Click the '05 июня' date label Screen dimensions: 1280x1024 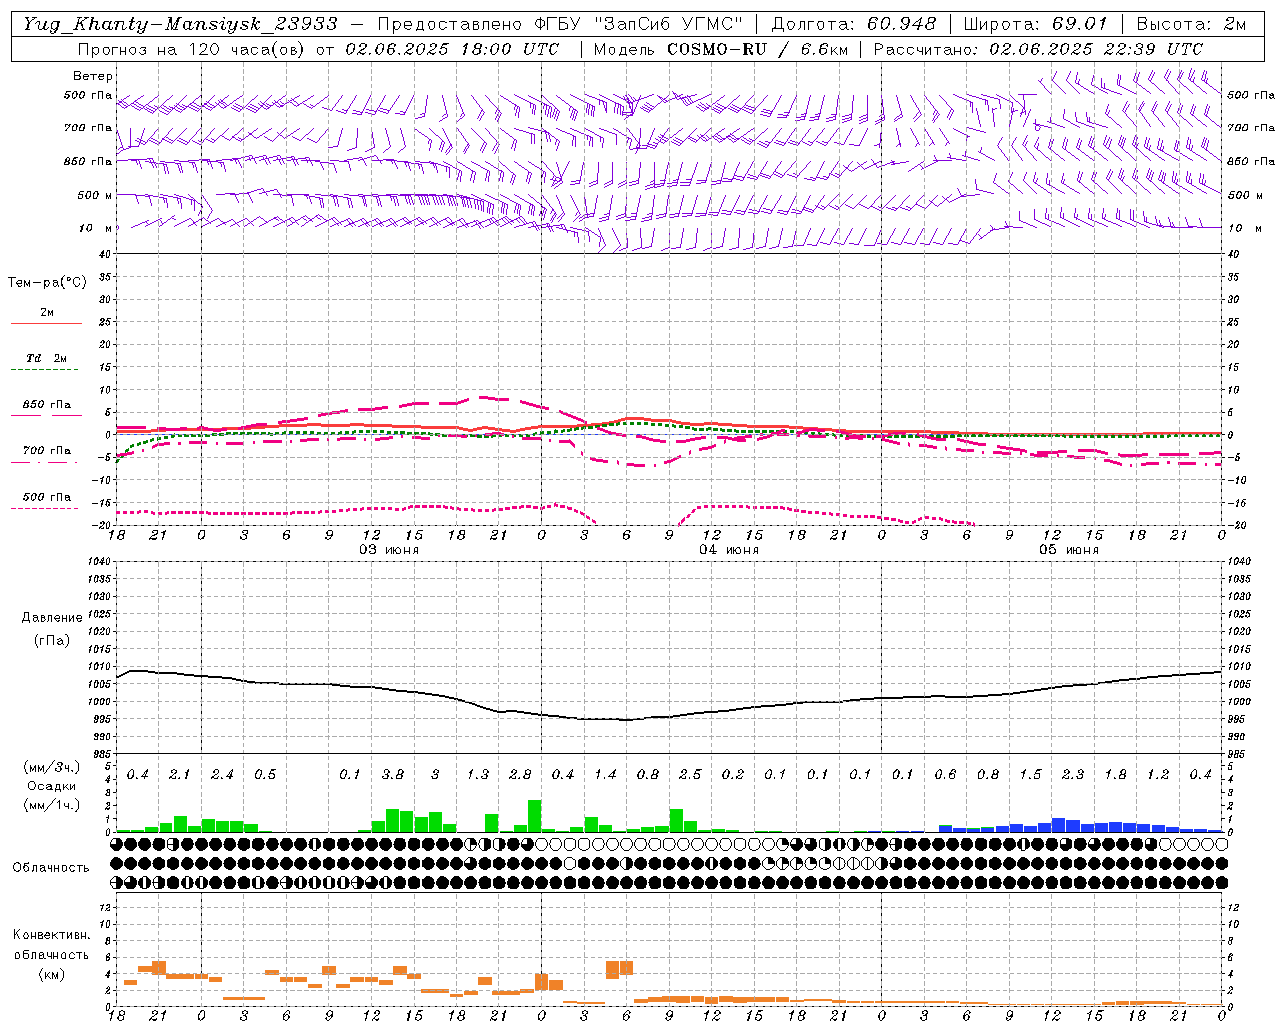[x=1068, y=550]
